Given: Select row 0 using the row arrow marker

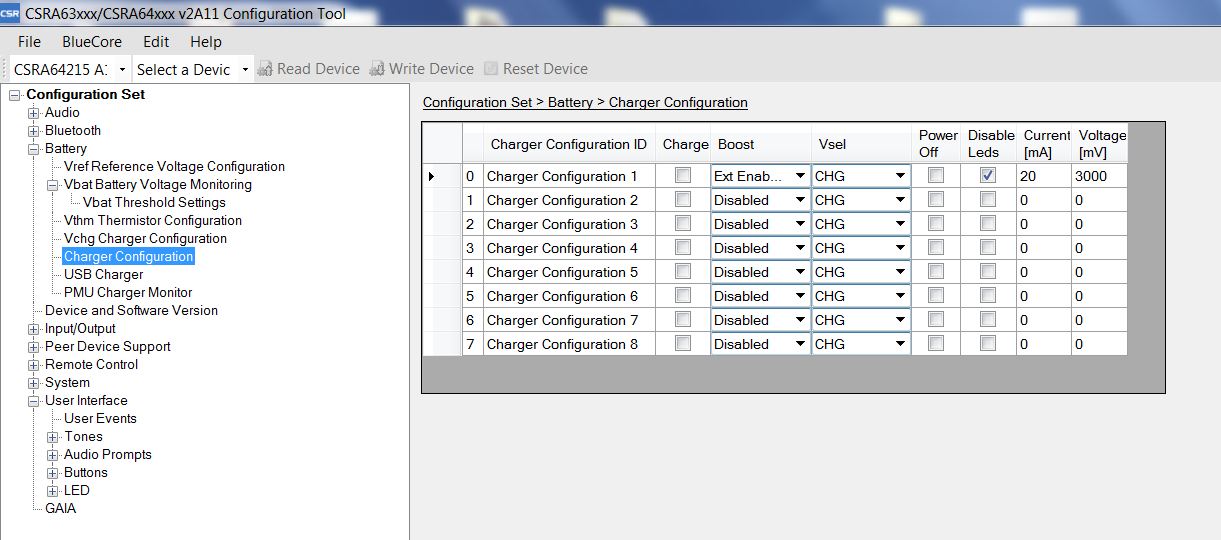Looking at the screenshot, I should pos(432,177).
